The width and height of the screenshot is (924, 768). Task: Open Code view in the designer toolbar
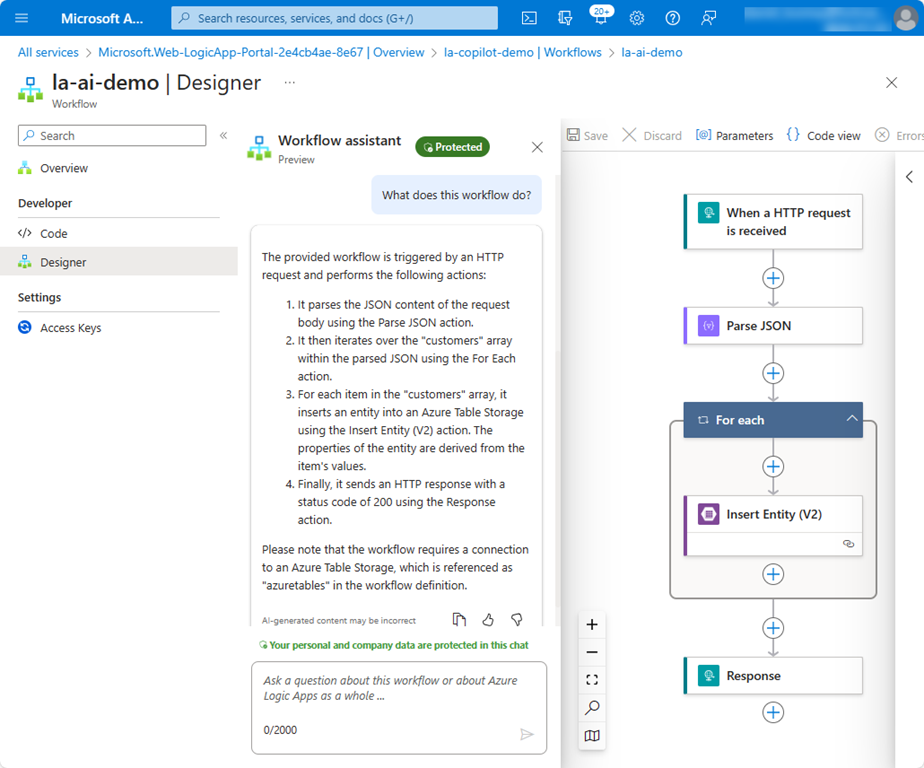tap(823, 136)
